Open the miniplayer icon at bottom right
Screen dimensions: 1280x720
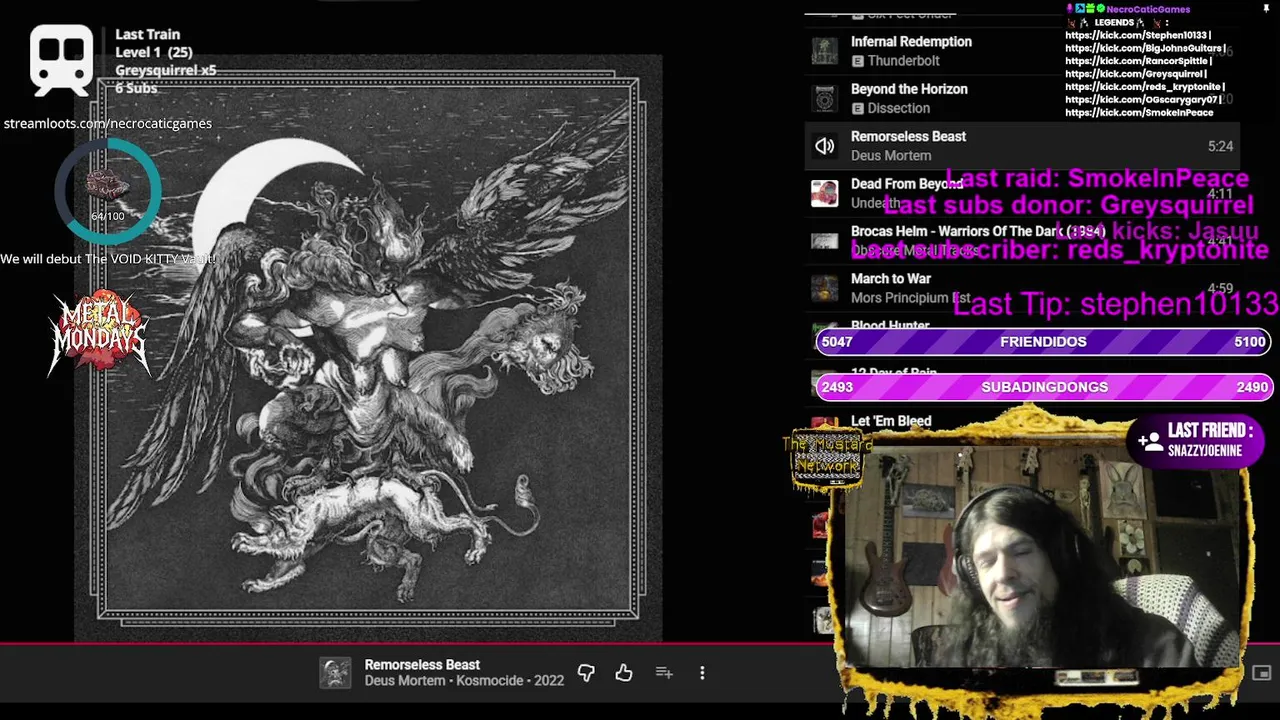(x=1262, y=673)
